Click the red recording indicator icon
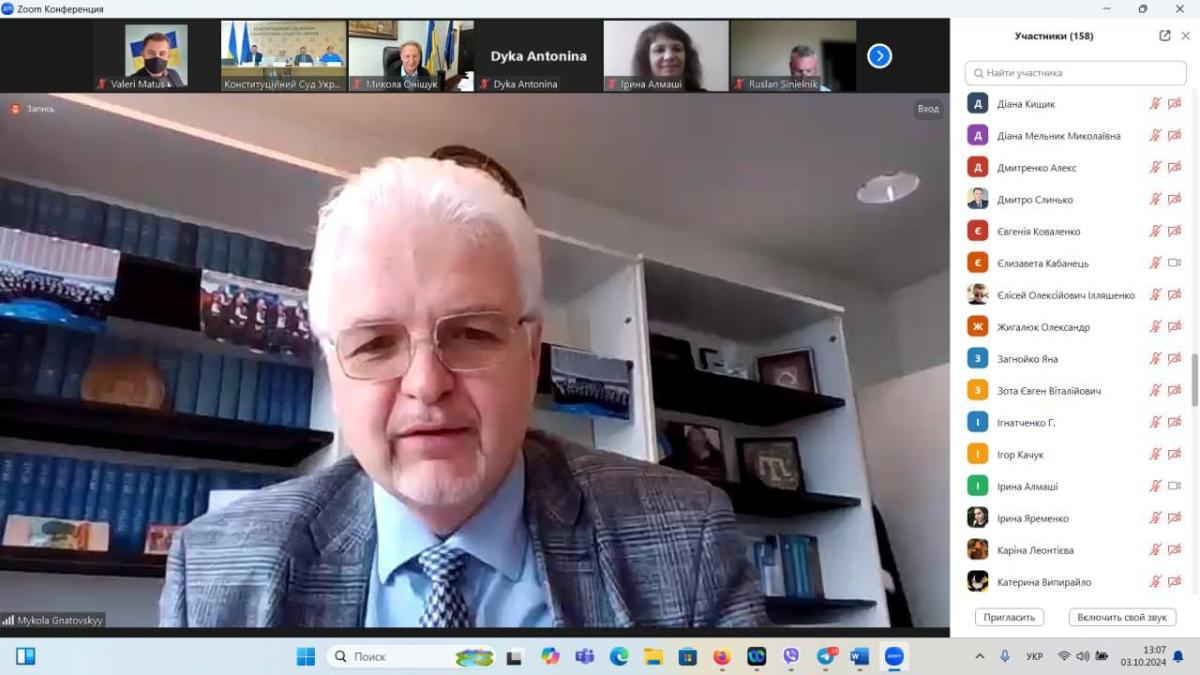1200x675 pixels. click(15, 108)
